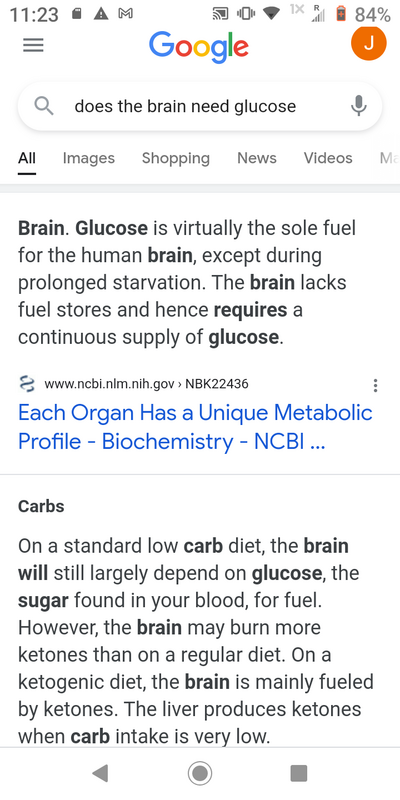The image size is (400, 800).
Task: Switch to the News tab
Action: click(x=257, y=158)
